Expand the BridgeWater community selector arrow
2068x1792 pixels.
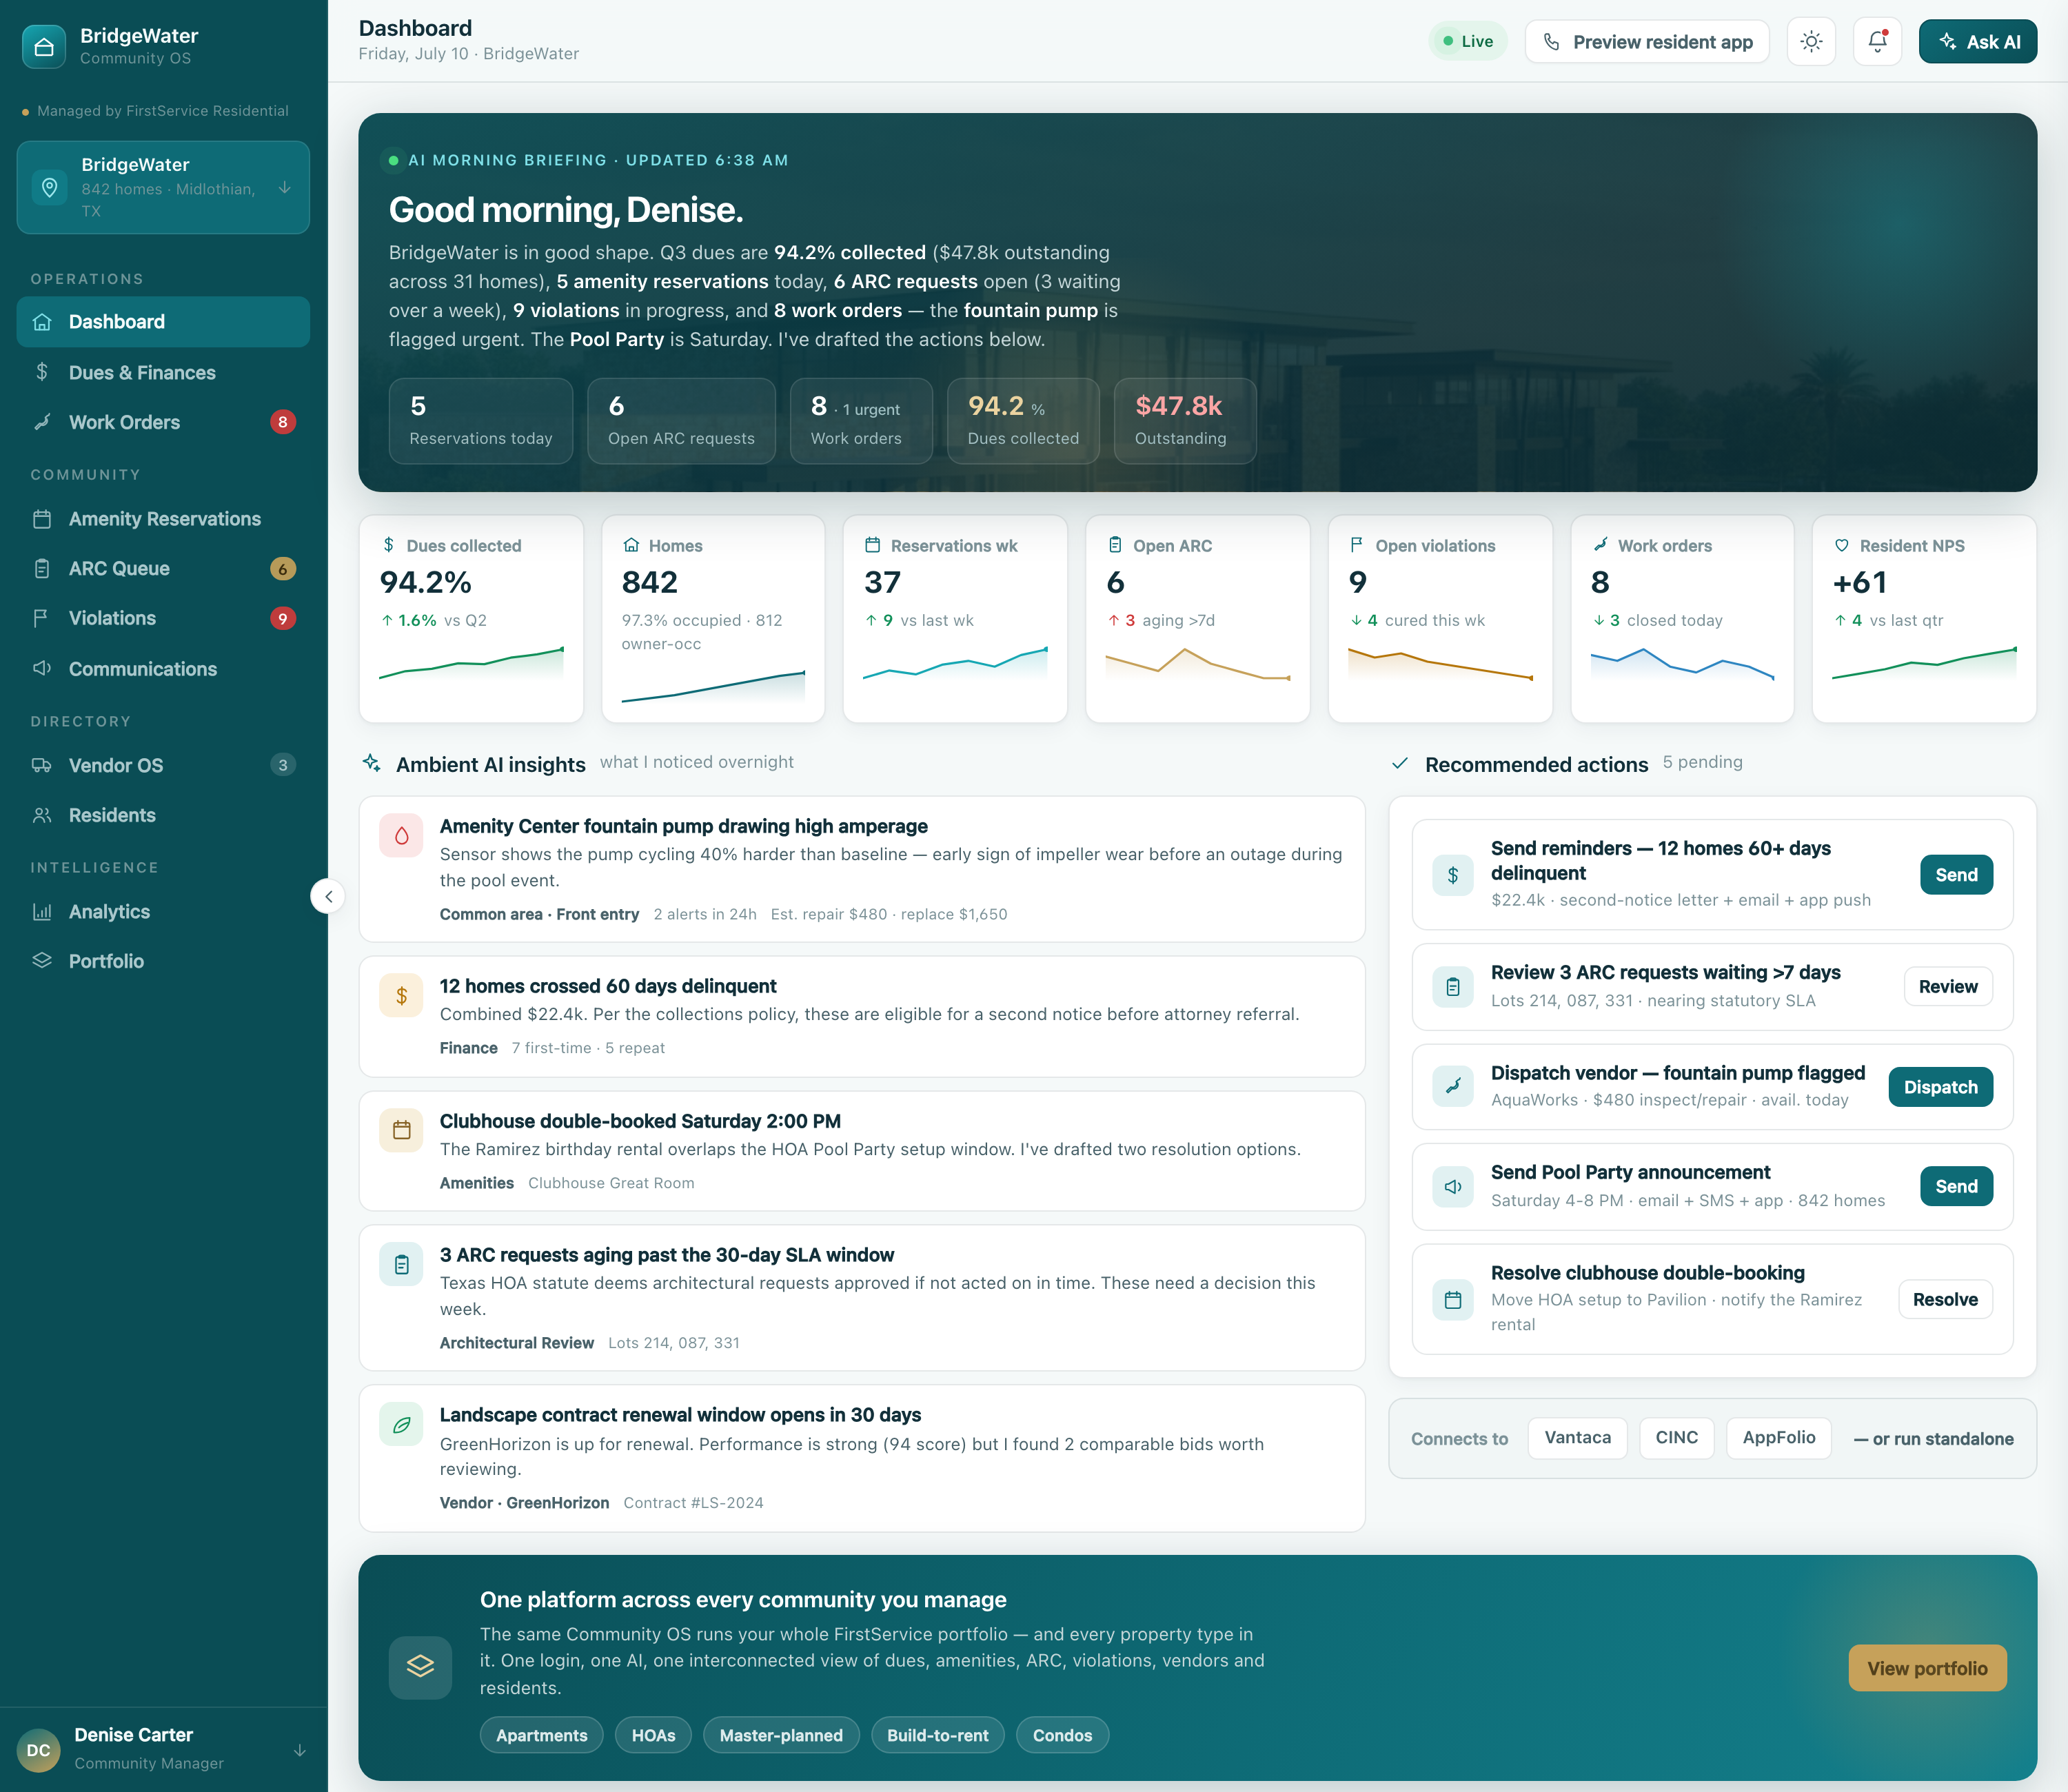point(285,187)
